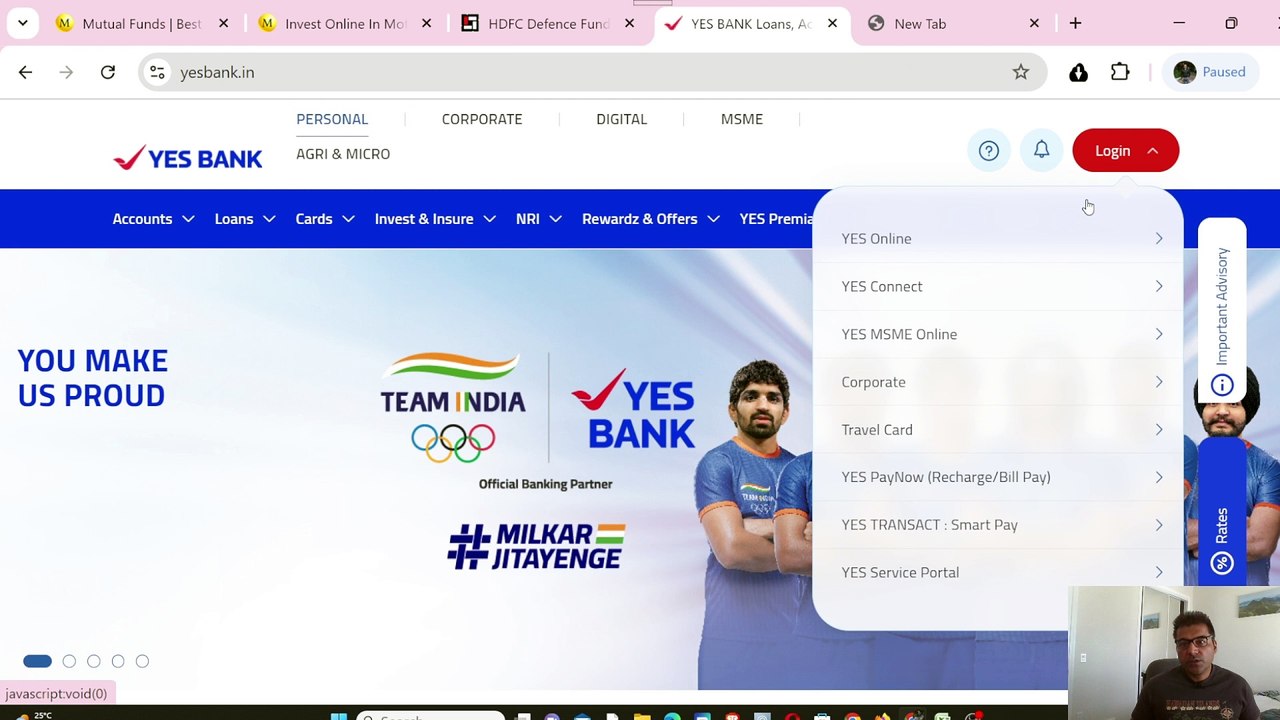Open the Paused profile avatar menu
Screen dimensions: 1280x720
[x=1210, y=72]
